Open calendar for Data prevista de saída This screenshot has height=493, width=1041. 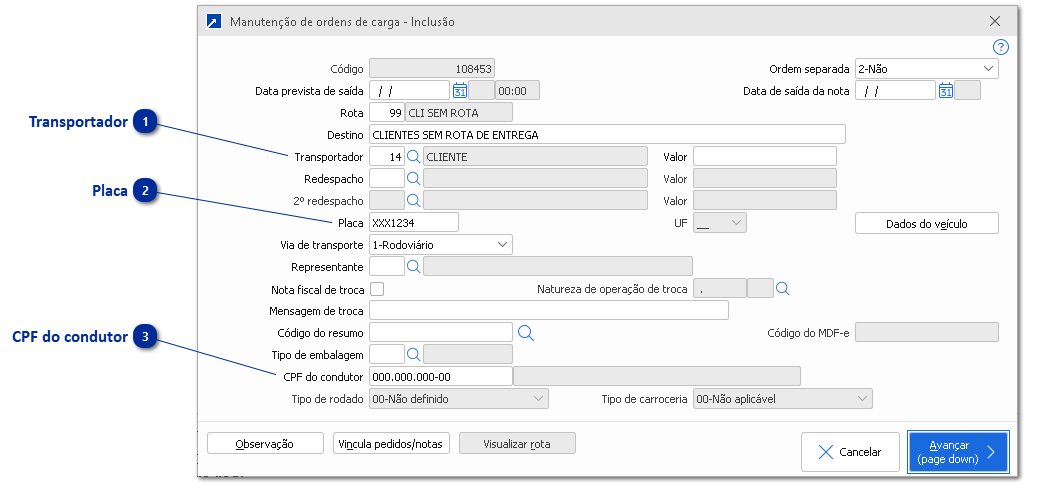(x=459, y=90)
